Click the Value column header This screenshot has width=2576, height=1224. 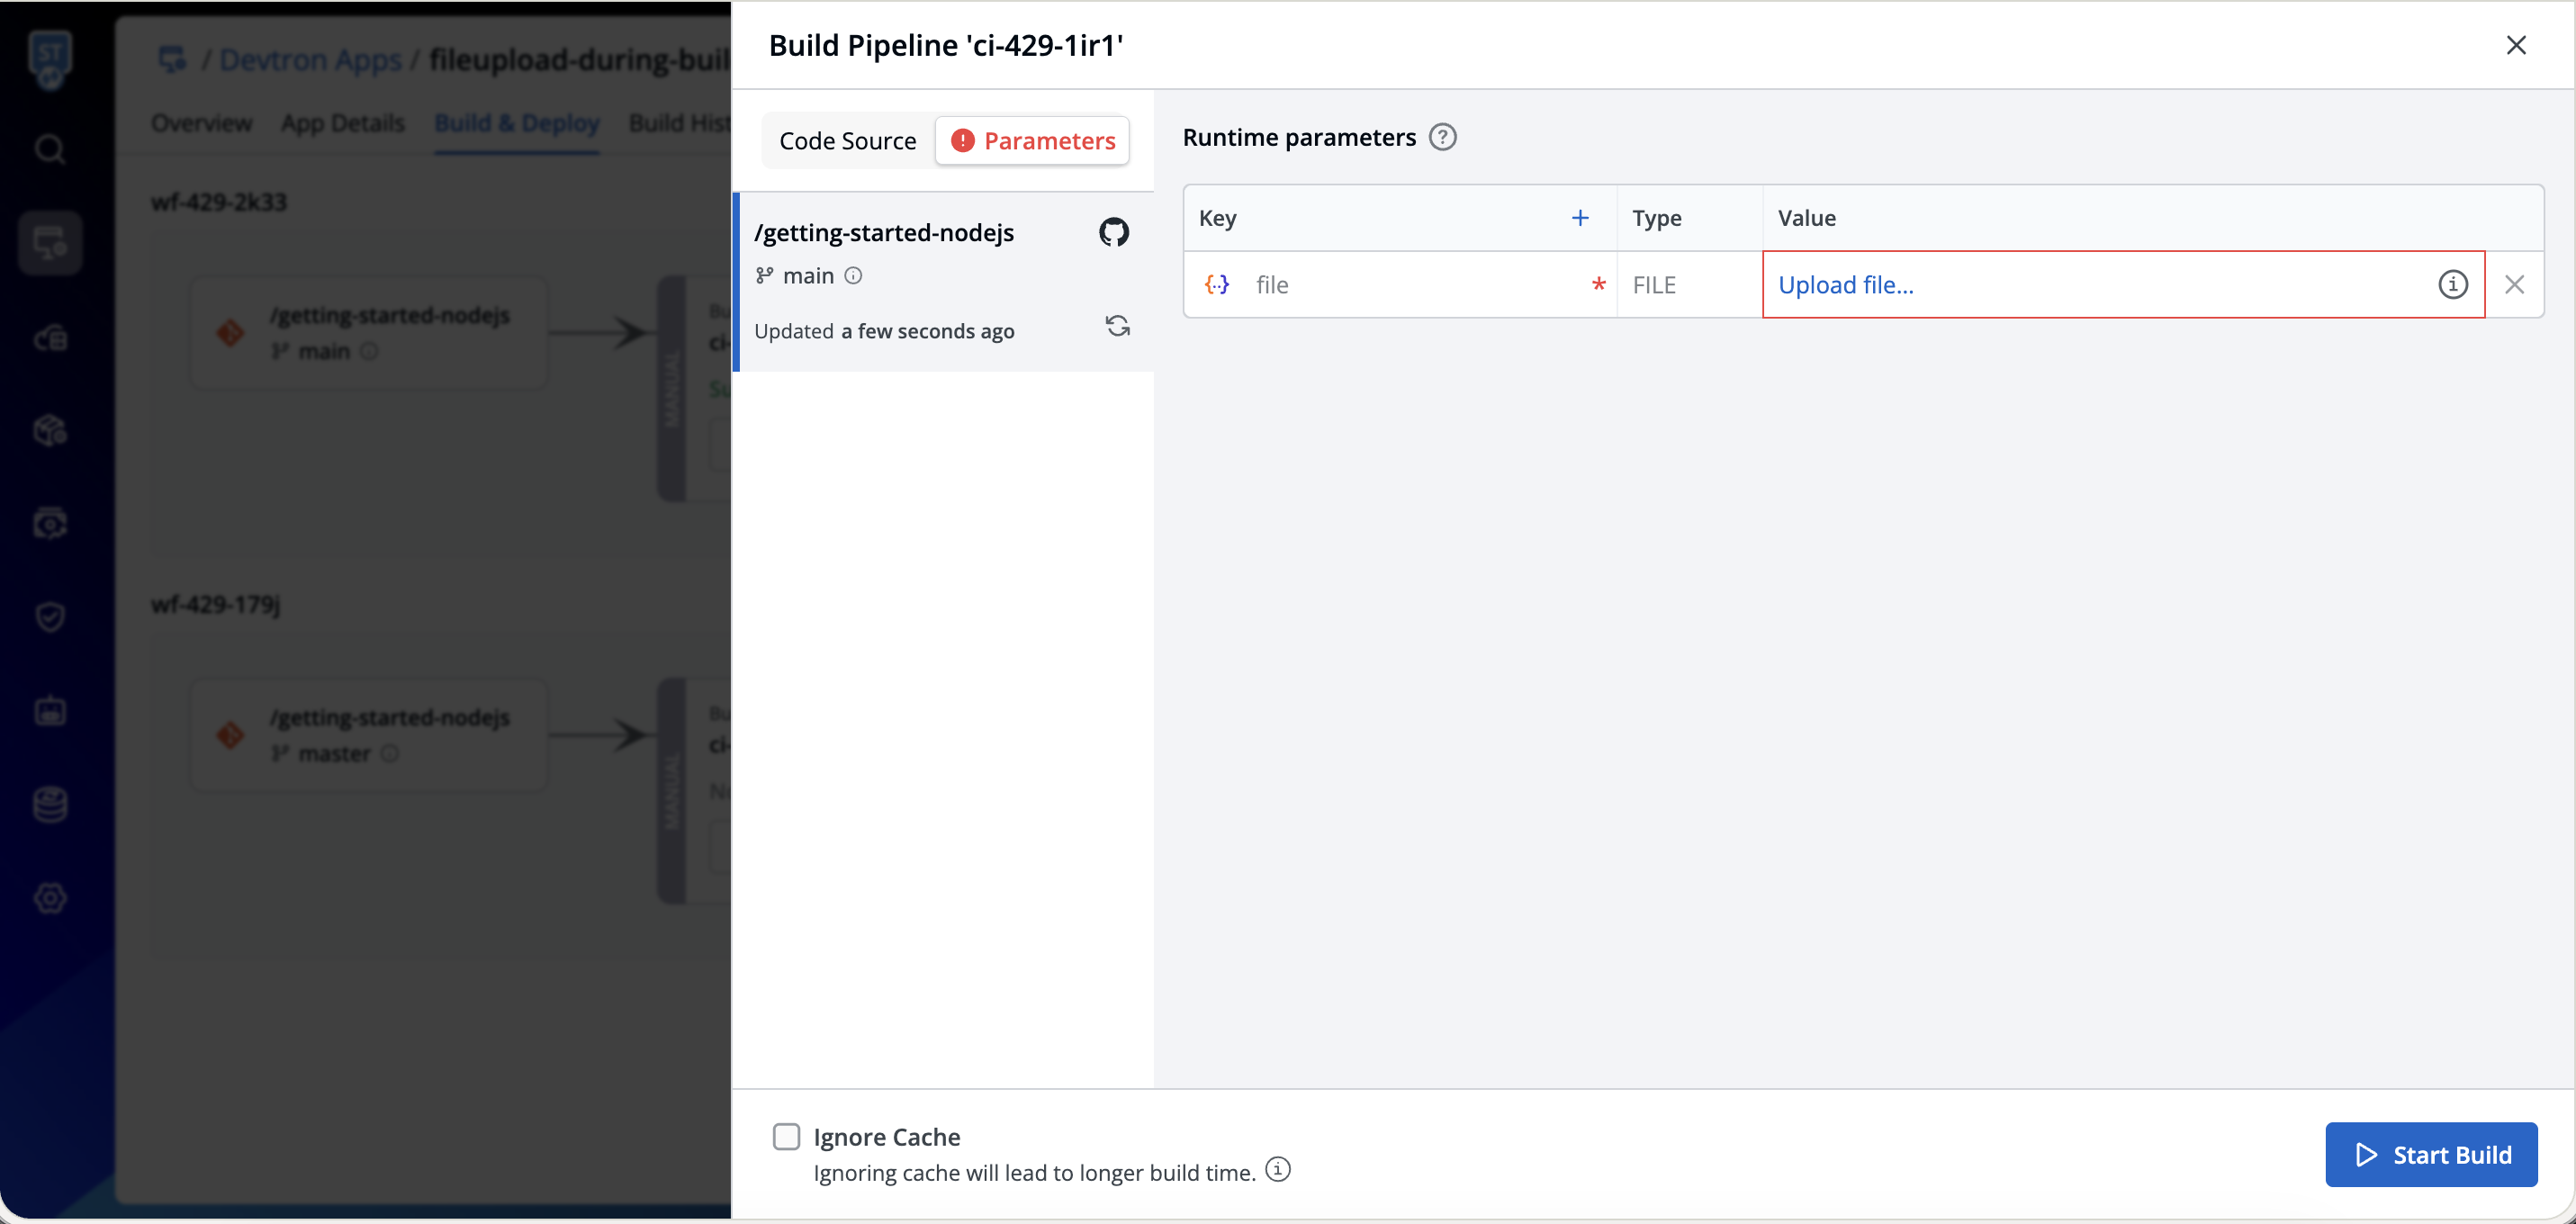[1806, 218]
